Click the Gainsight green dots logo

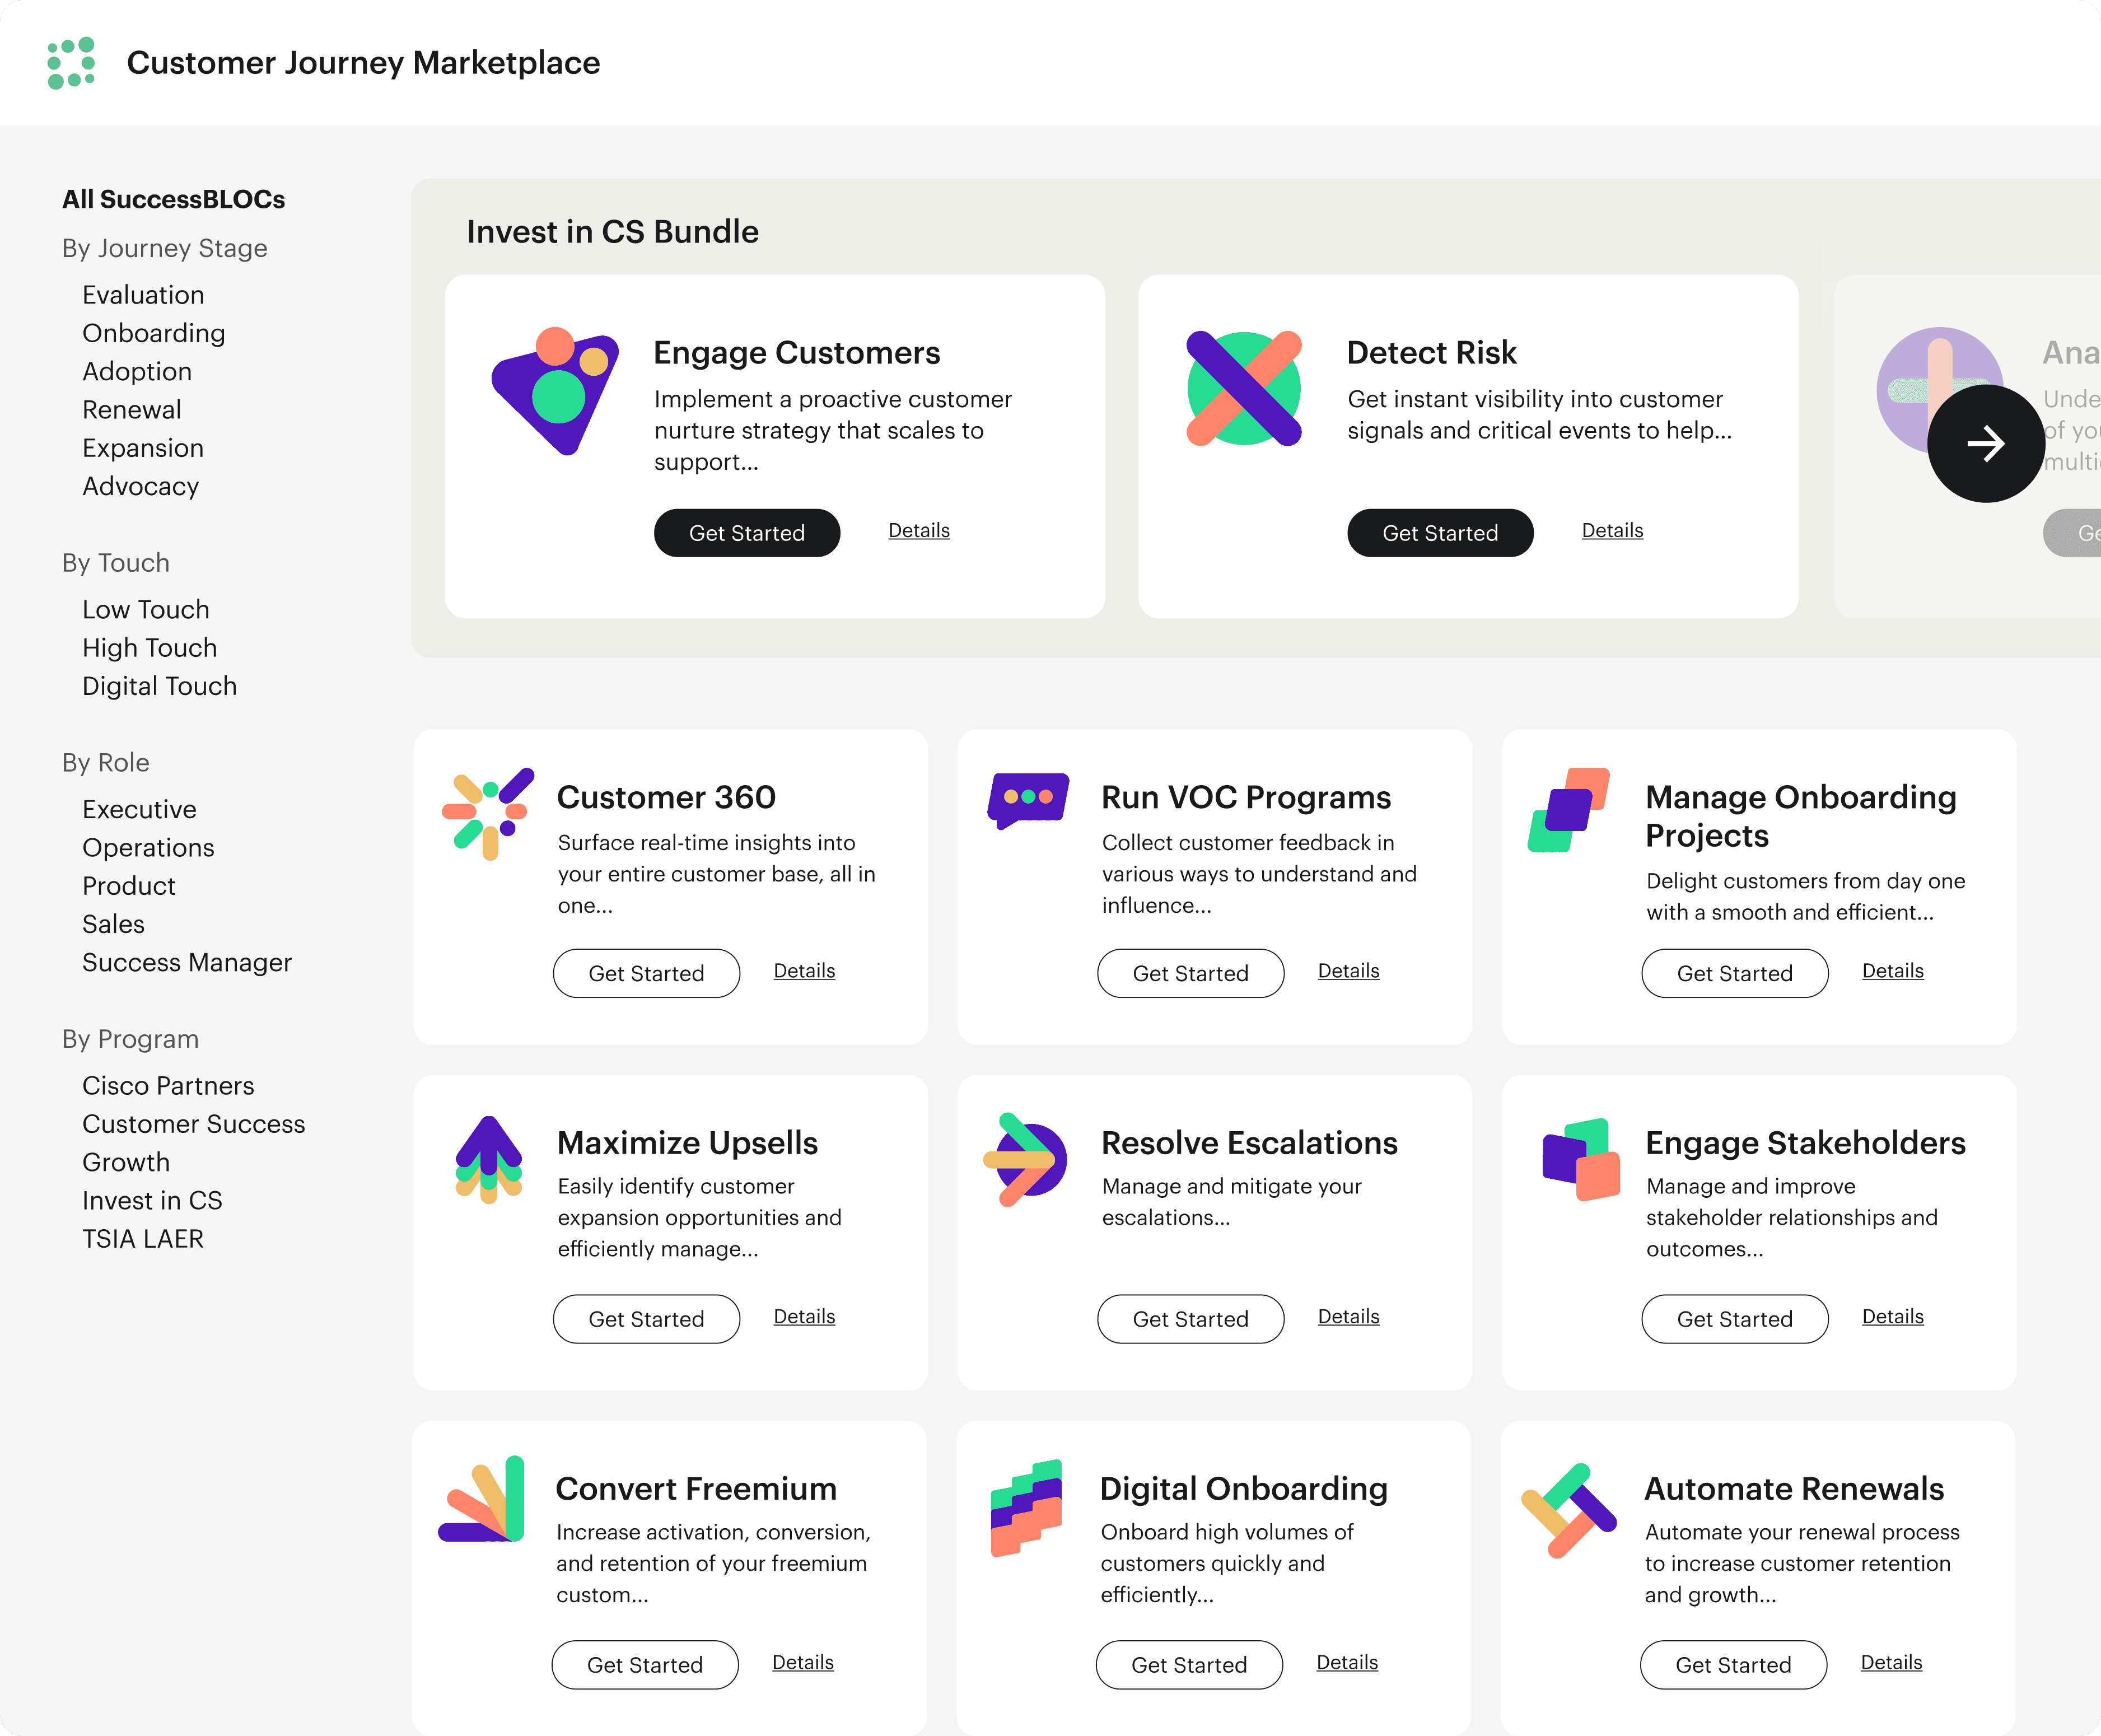click(x=71, y=63)
